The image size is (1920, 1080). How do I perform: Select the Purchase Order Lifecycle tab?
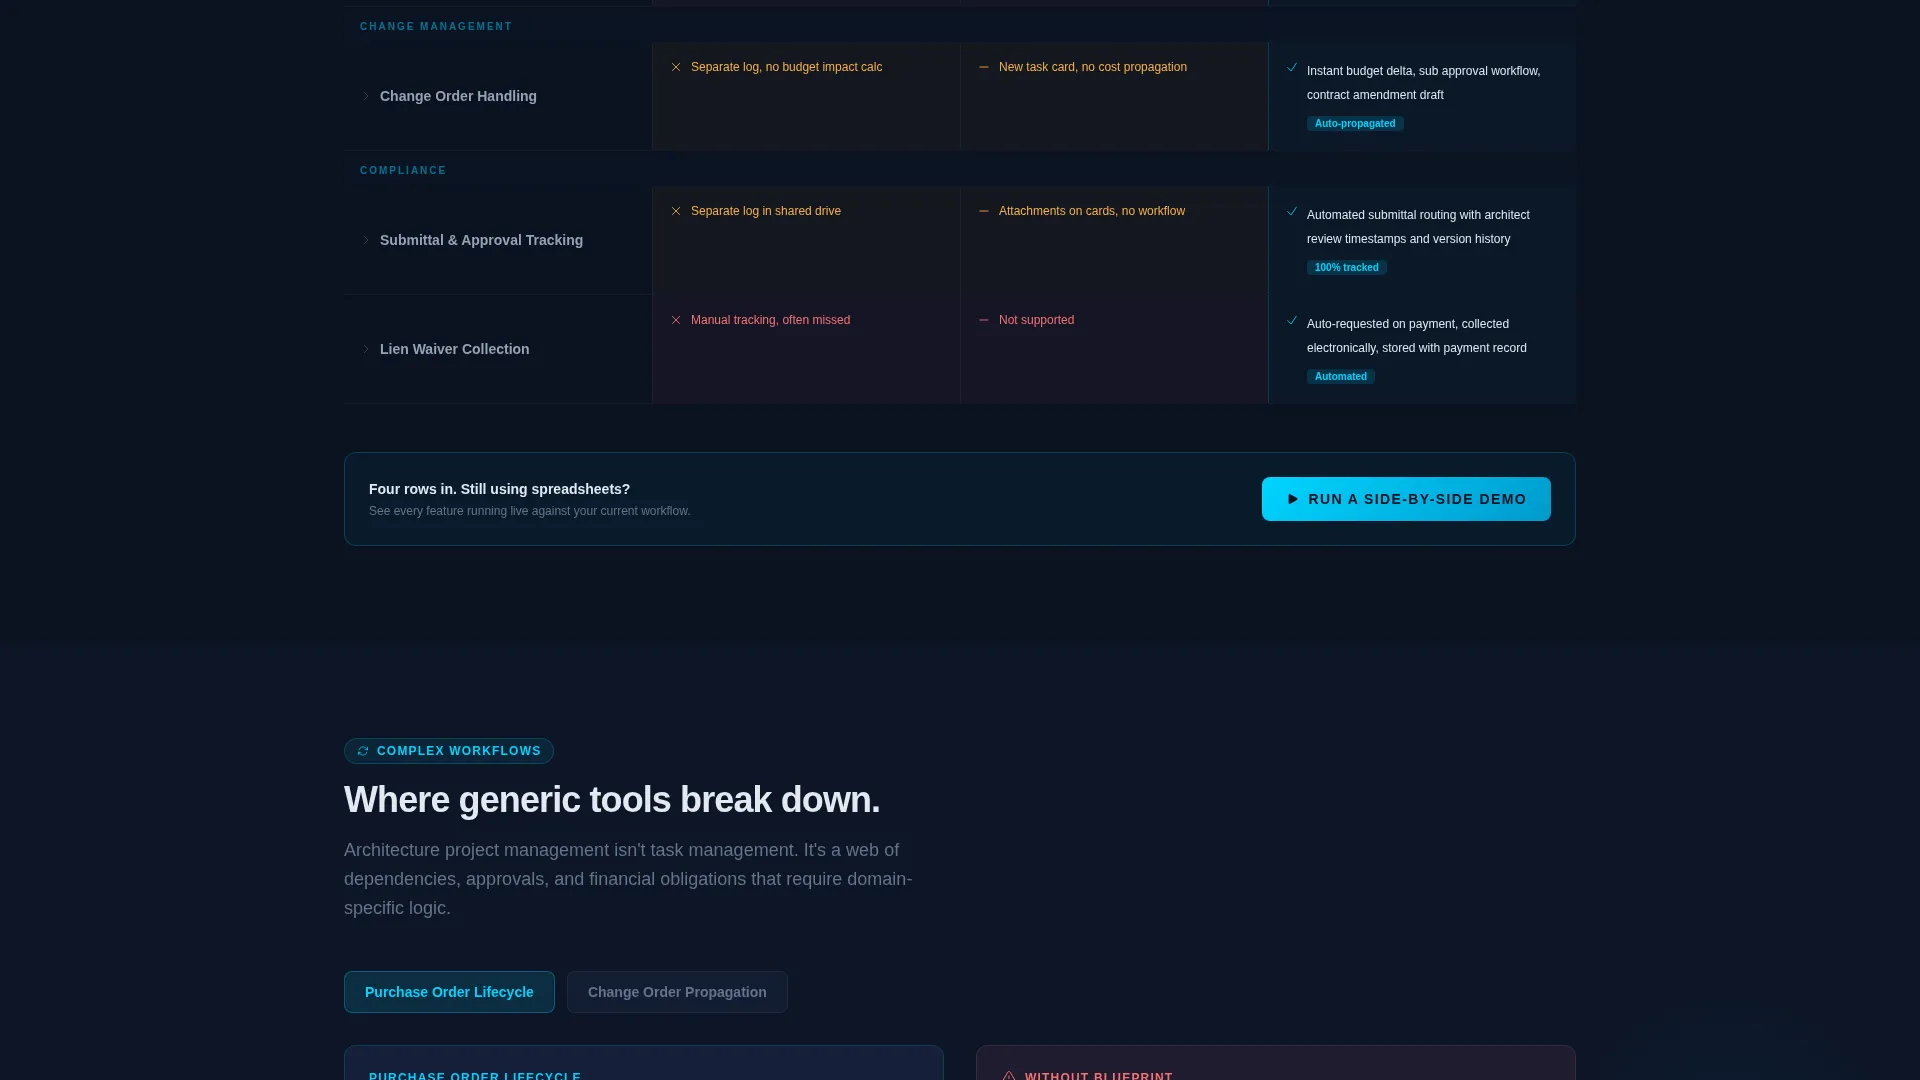coord(449,992)
